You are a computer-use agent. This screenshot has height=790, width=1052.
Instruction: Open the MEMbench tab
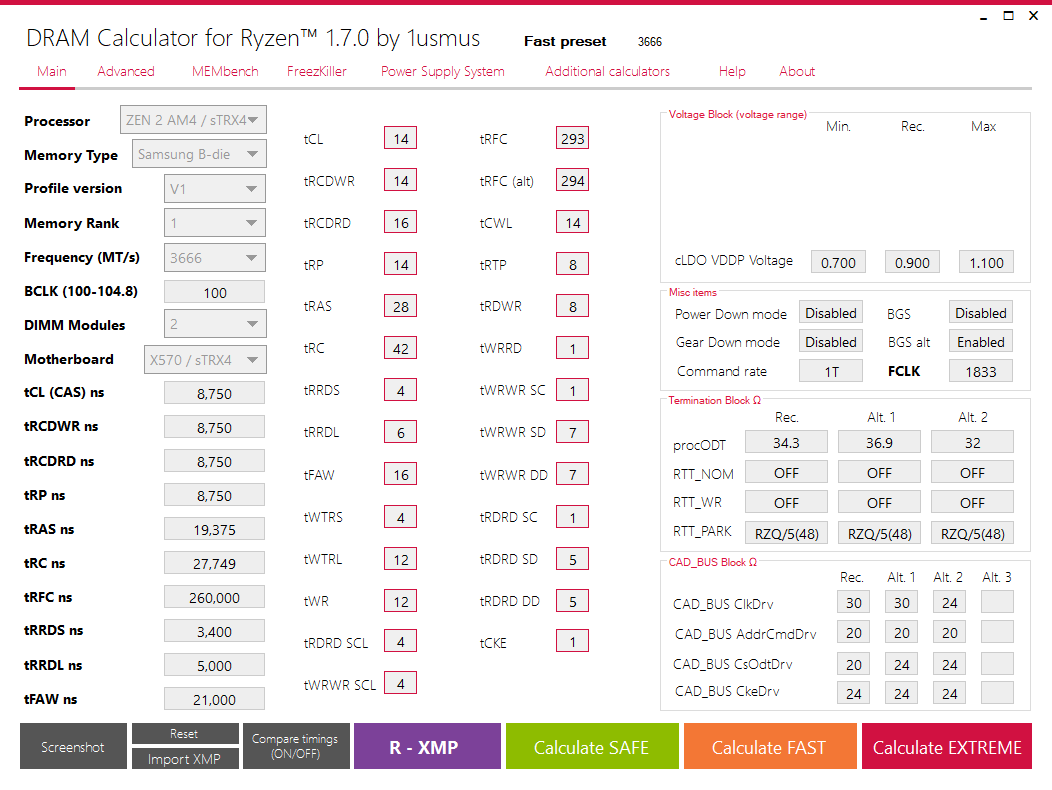coord(225,71)
